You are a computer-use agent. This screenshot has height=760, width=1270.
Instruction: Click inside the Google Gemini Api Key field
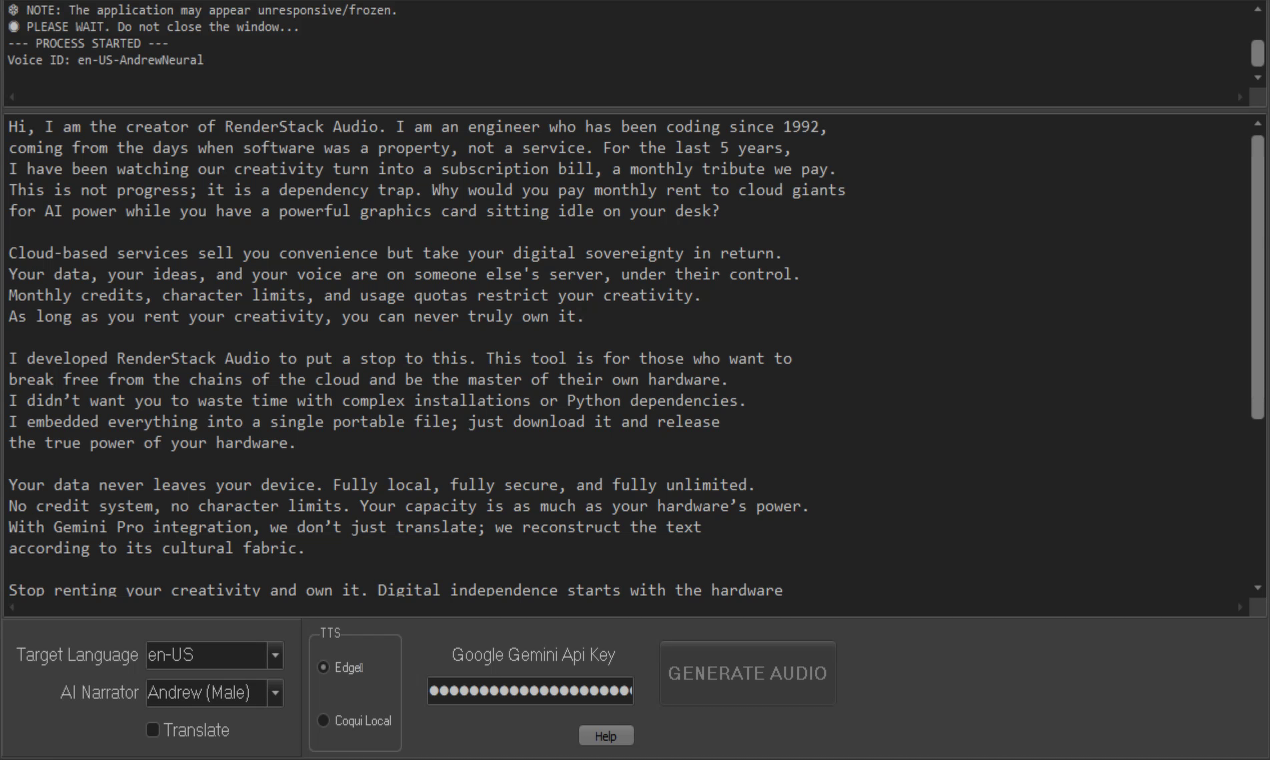(530, 690)
